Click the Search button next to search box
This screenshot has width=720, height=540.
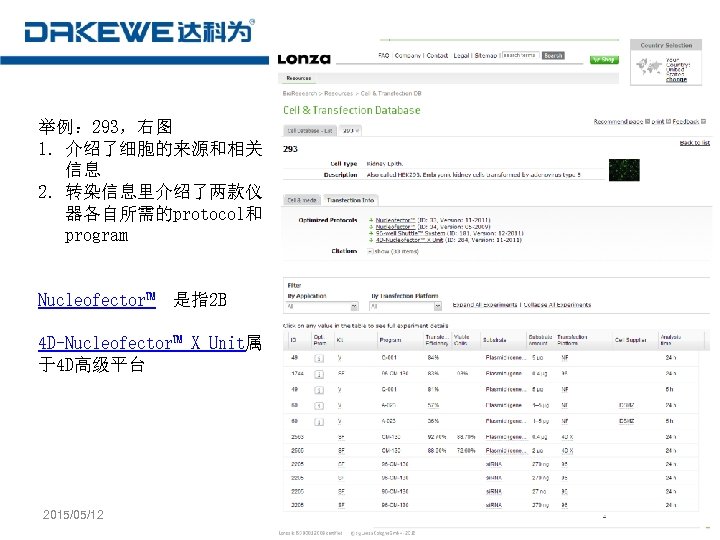pos(553,56)
